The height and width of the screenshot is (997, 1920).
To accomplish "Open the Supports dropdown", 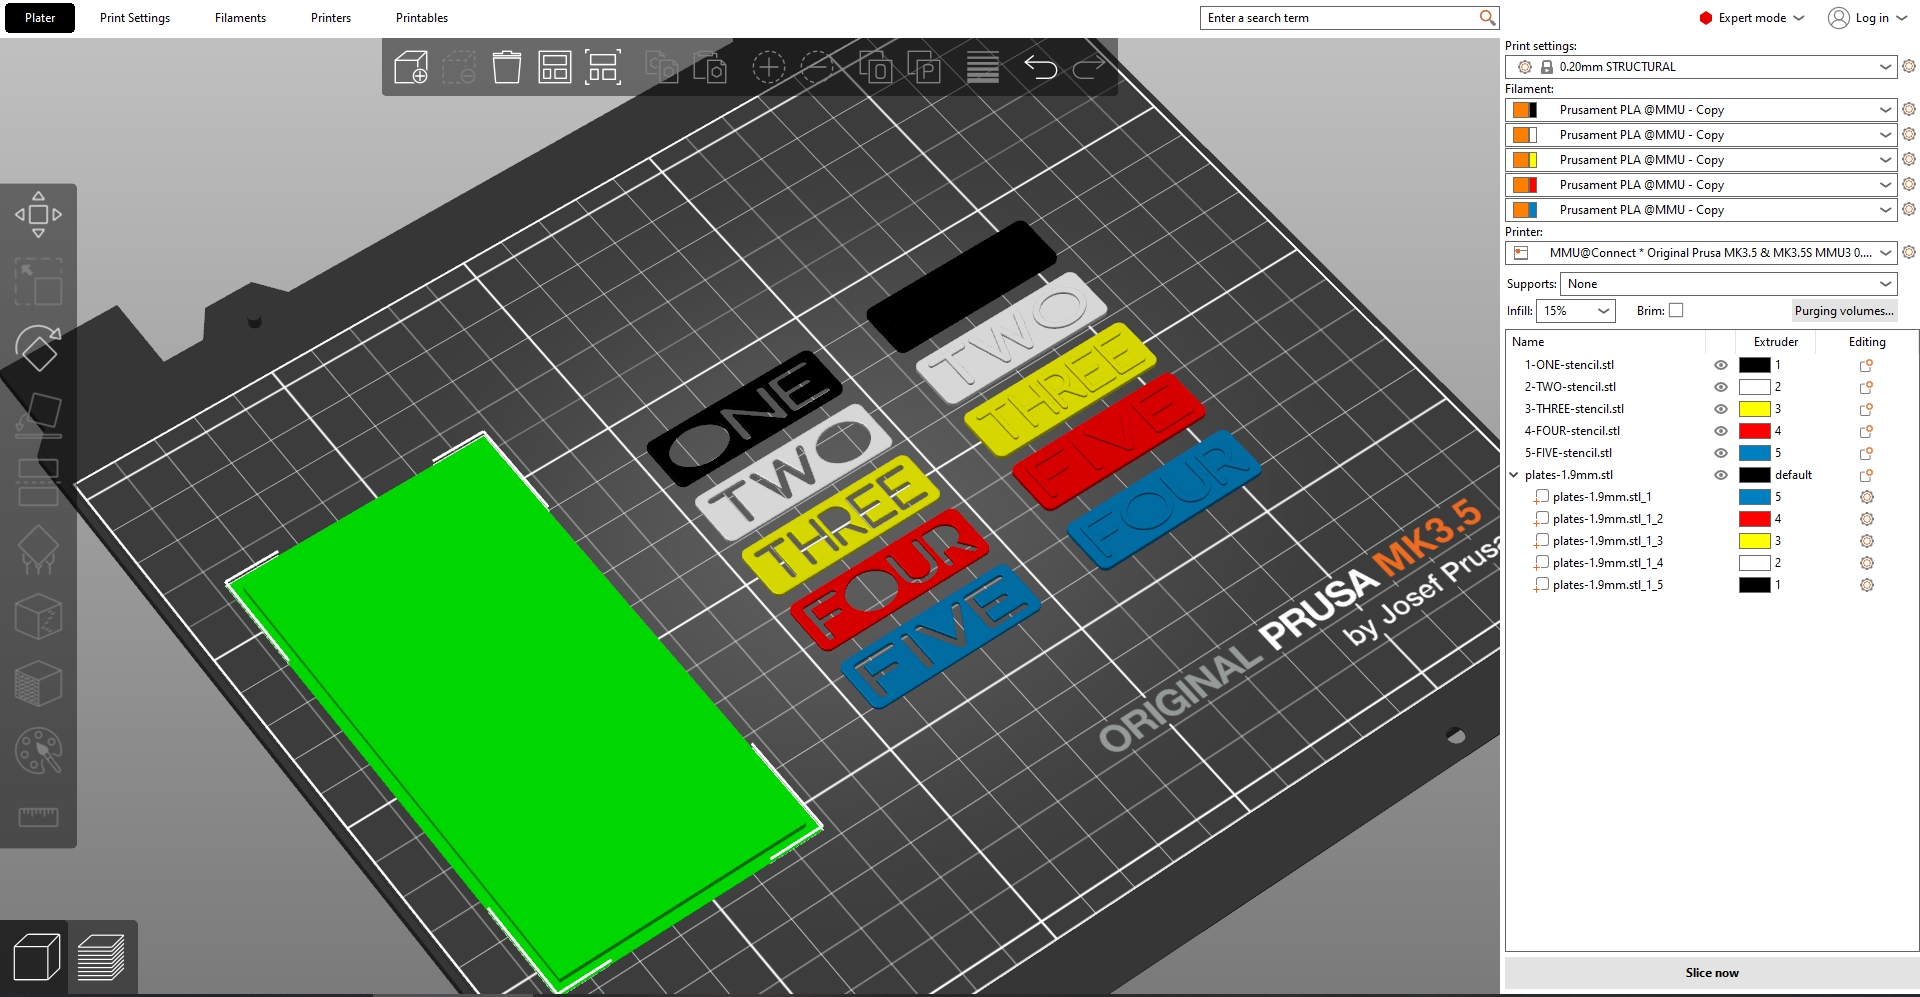I will click(1728, 284).
